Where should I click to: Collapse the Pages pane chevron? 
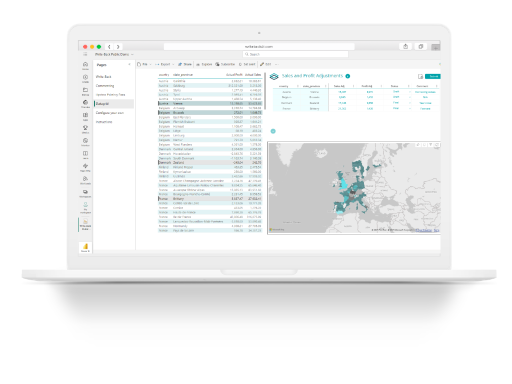coord(129,64)
